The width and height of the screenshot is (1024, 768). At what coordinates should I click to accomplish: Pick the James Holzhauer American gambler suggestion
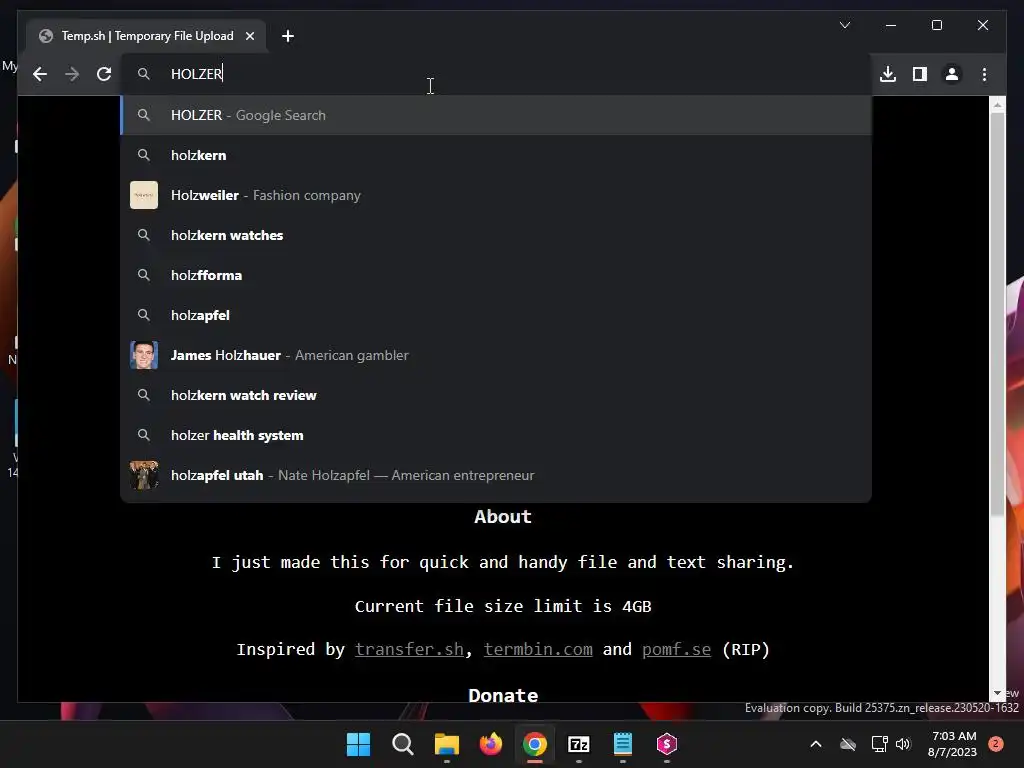[x=496, y=355]
